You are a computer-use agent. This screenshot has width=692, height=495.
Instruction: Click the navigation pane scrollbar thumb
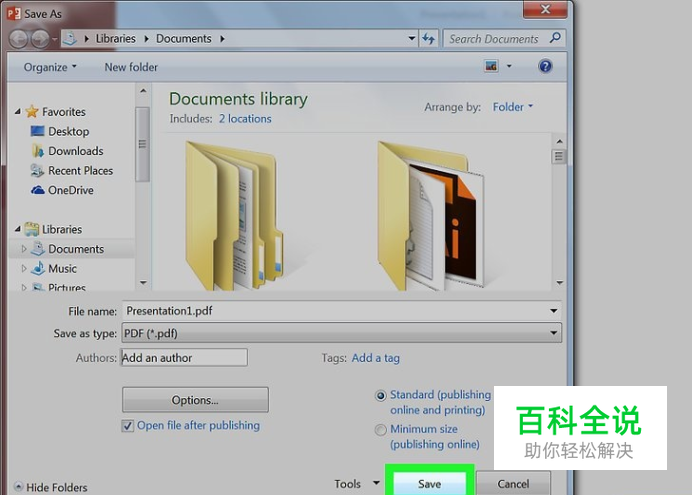142,144
